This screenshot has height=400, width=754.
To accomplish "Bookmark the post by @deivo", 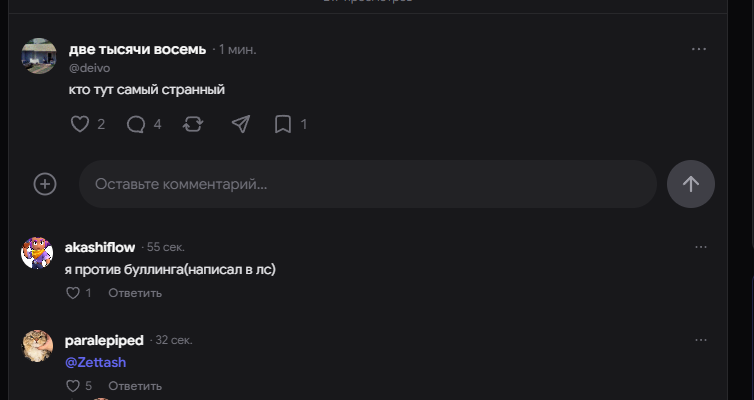I will tap(283, 124).
